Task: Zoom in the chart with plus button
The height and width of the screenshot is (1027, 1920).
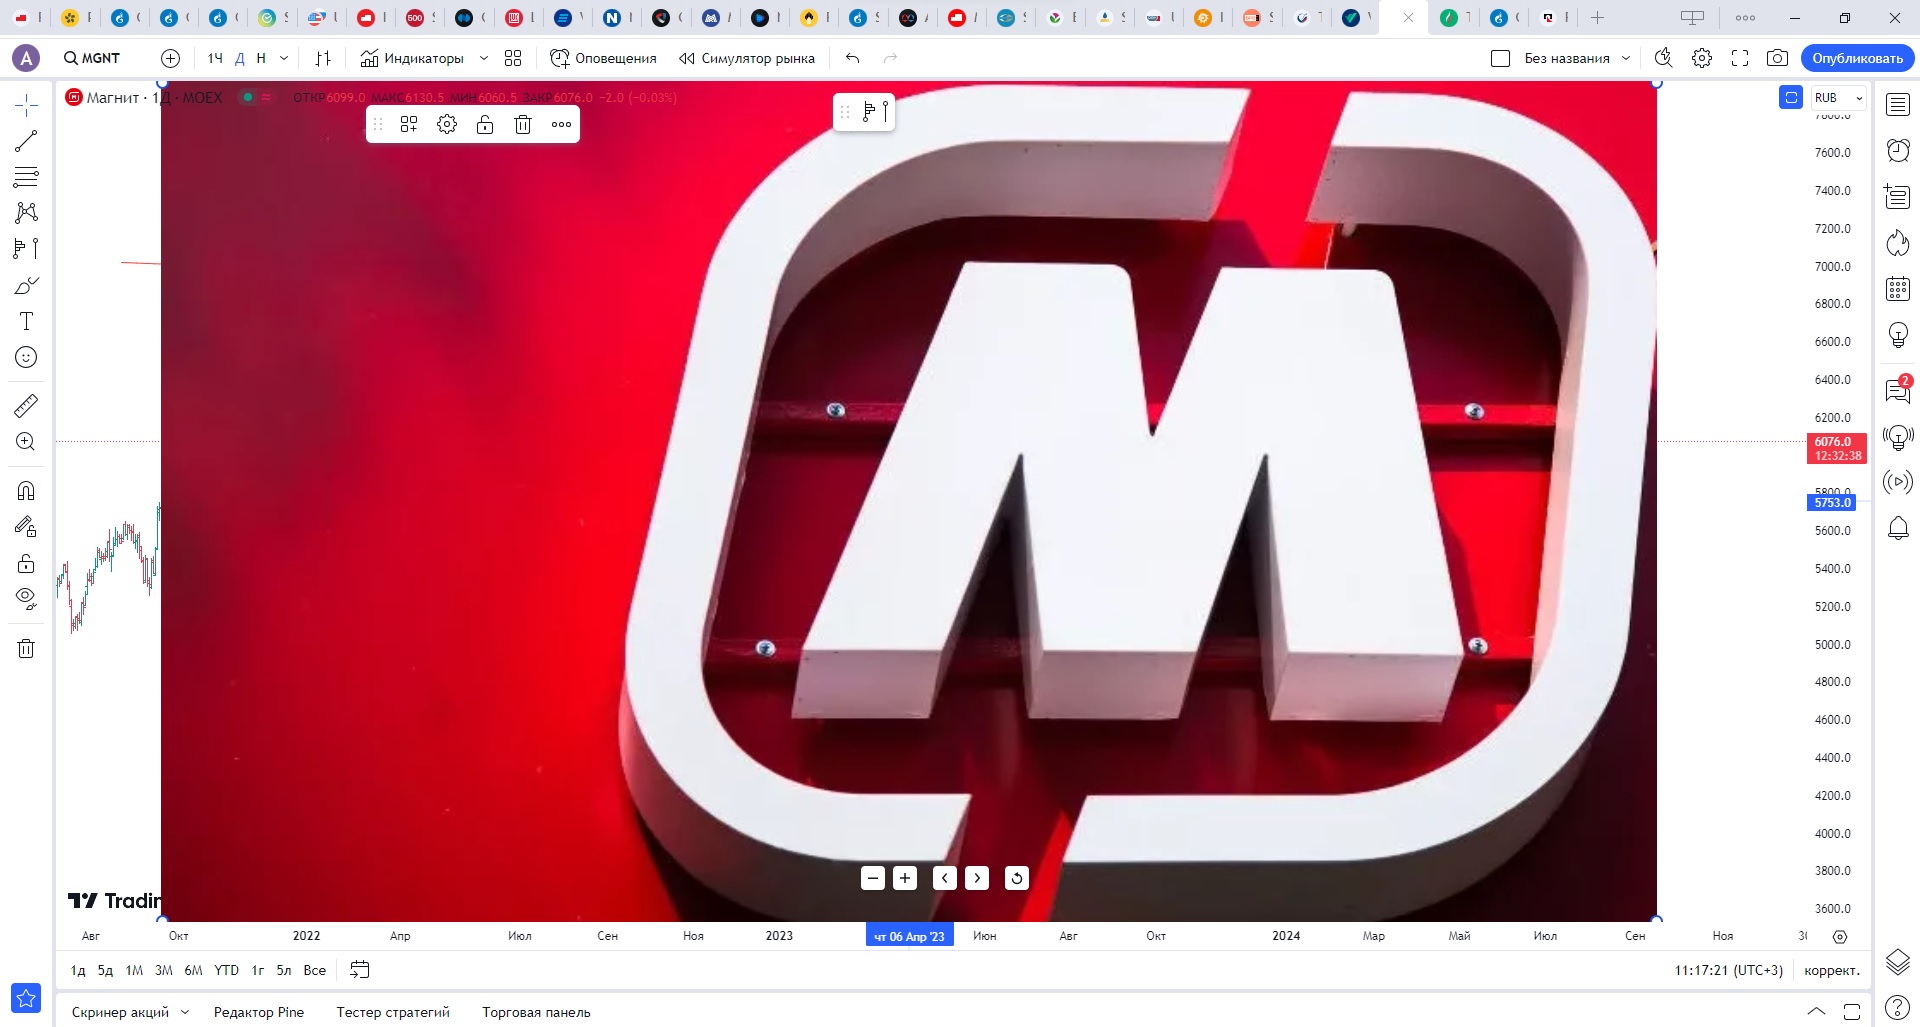Action: [x=905, y=878]
